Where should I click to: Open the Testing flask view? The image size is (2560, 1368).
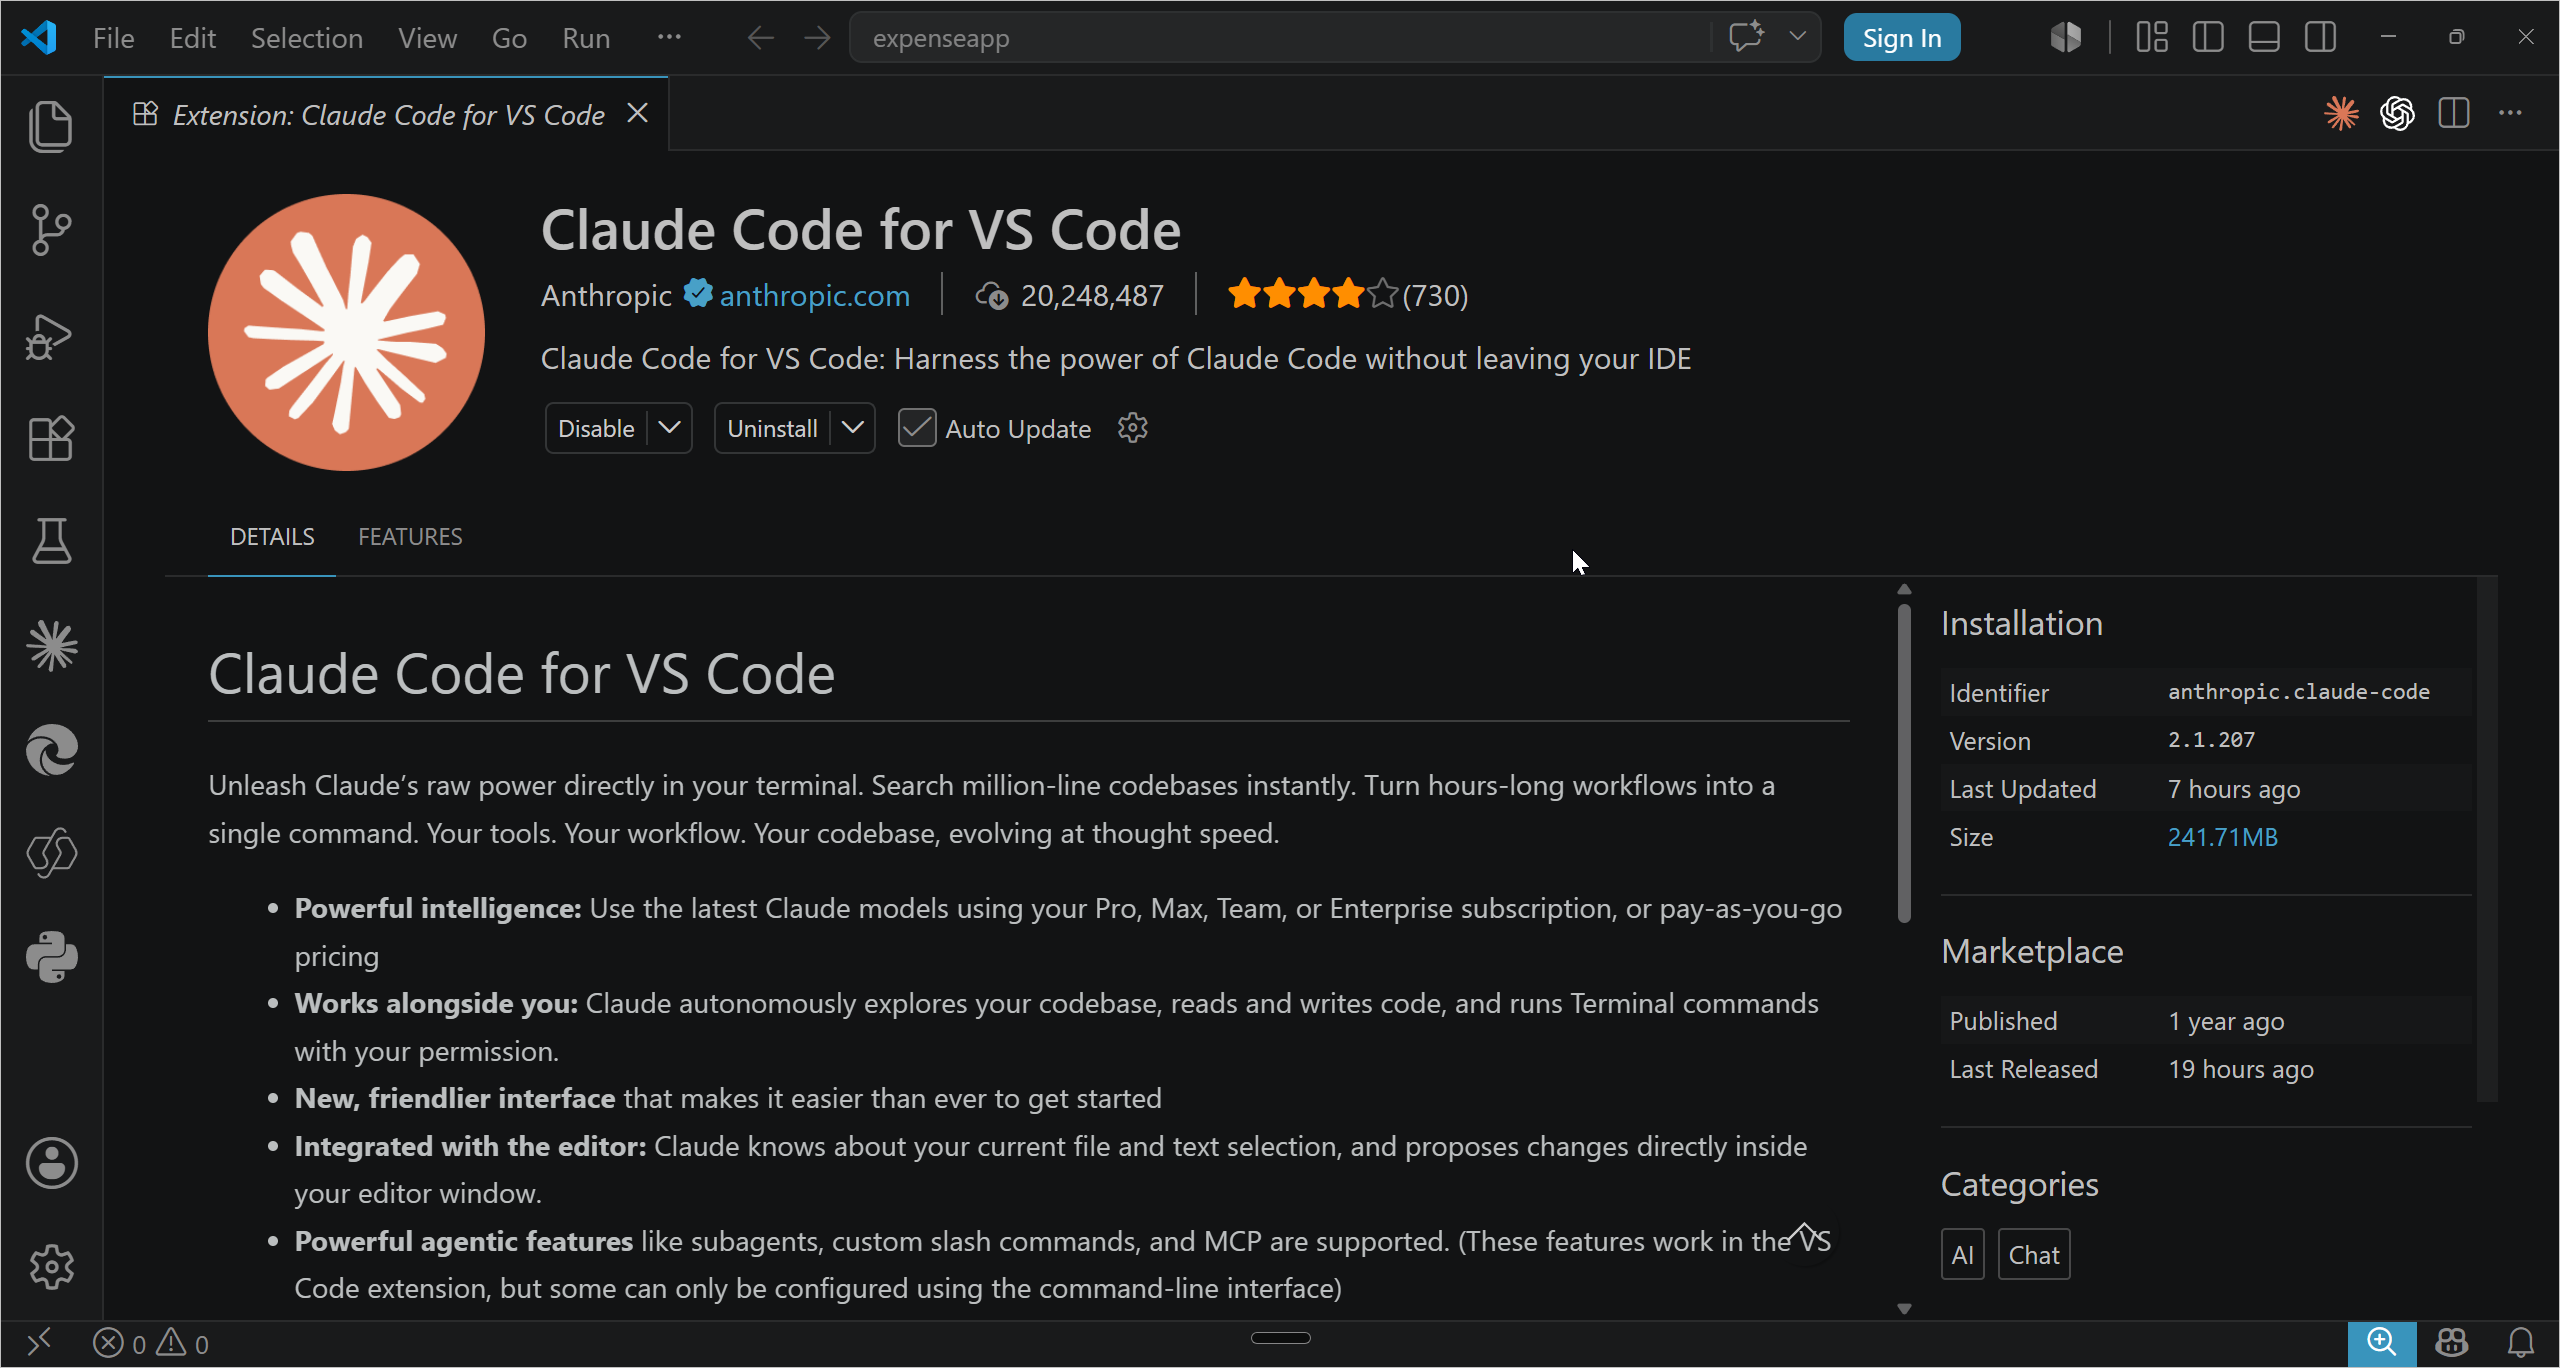pyautogui.click(x=51, y=541)
